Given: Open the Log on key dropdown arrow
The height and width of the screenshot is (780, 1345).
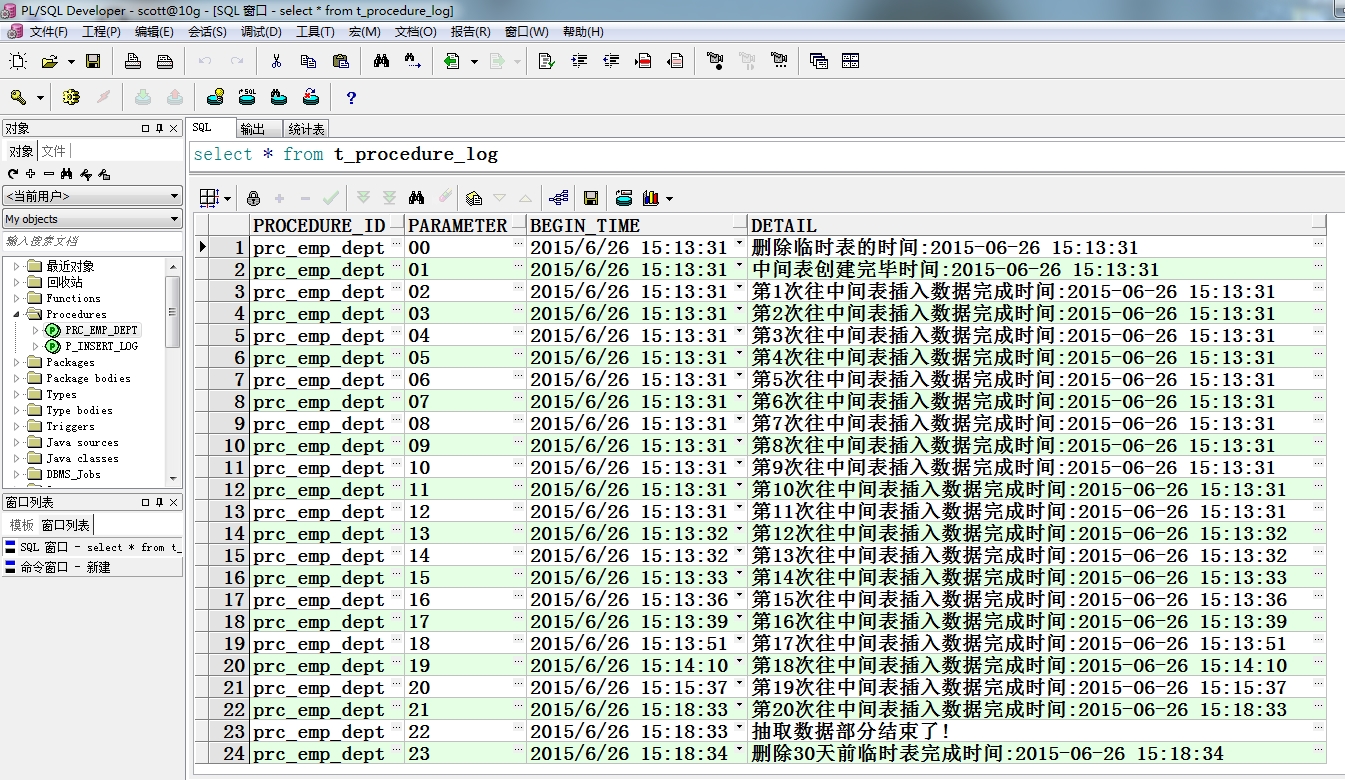Looking at the screenshot, I should (41, 98).
